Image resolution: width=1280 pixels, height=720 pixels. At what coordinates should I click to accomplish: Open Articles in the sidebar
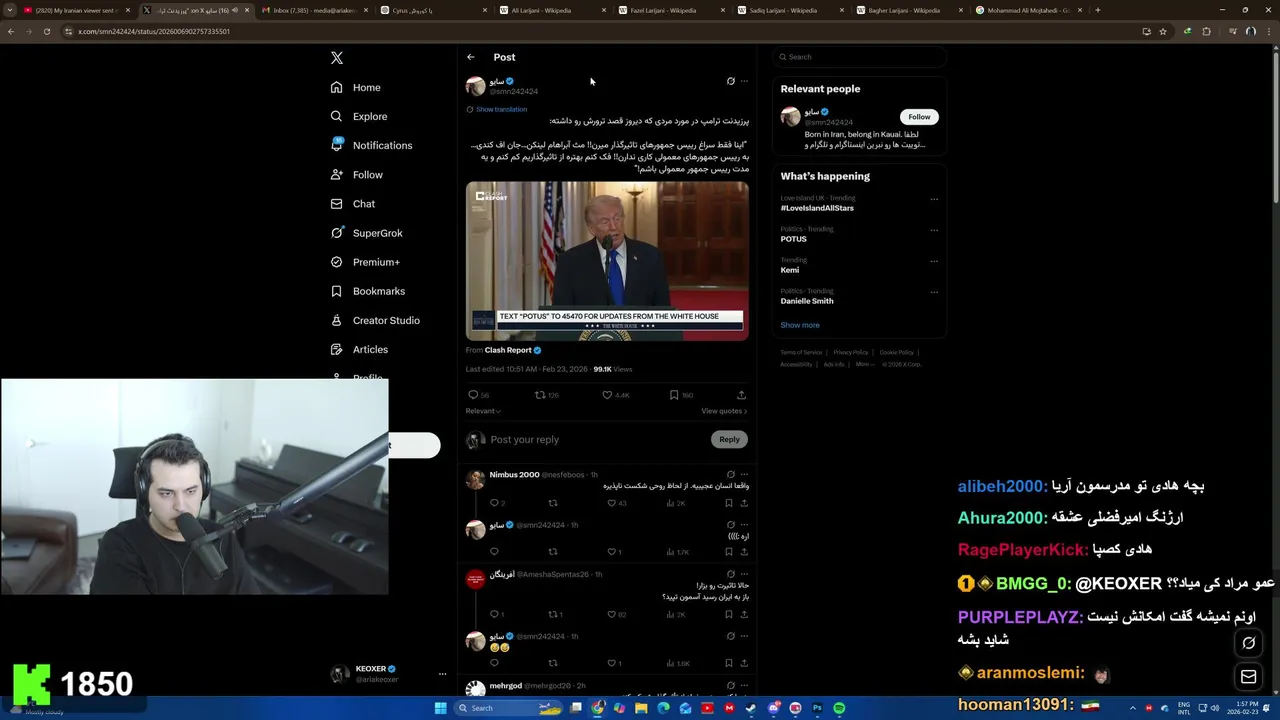pyautogui.click(x=359, y=349)
